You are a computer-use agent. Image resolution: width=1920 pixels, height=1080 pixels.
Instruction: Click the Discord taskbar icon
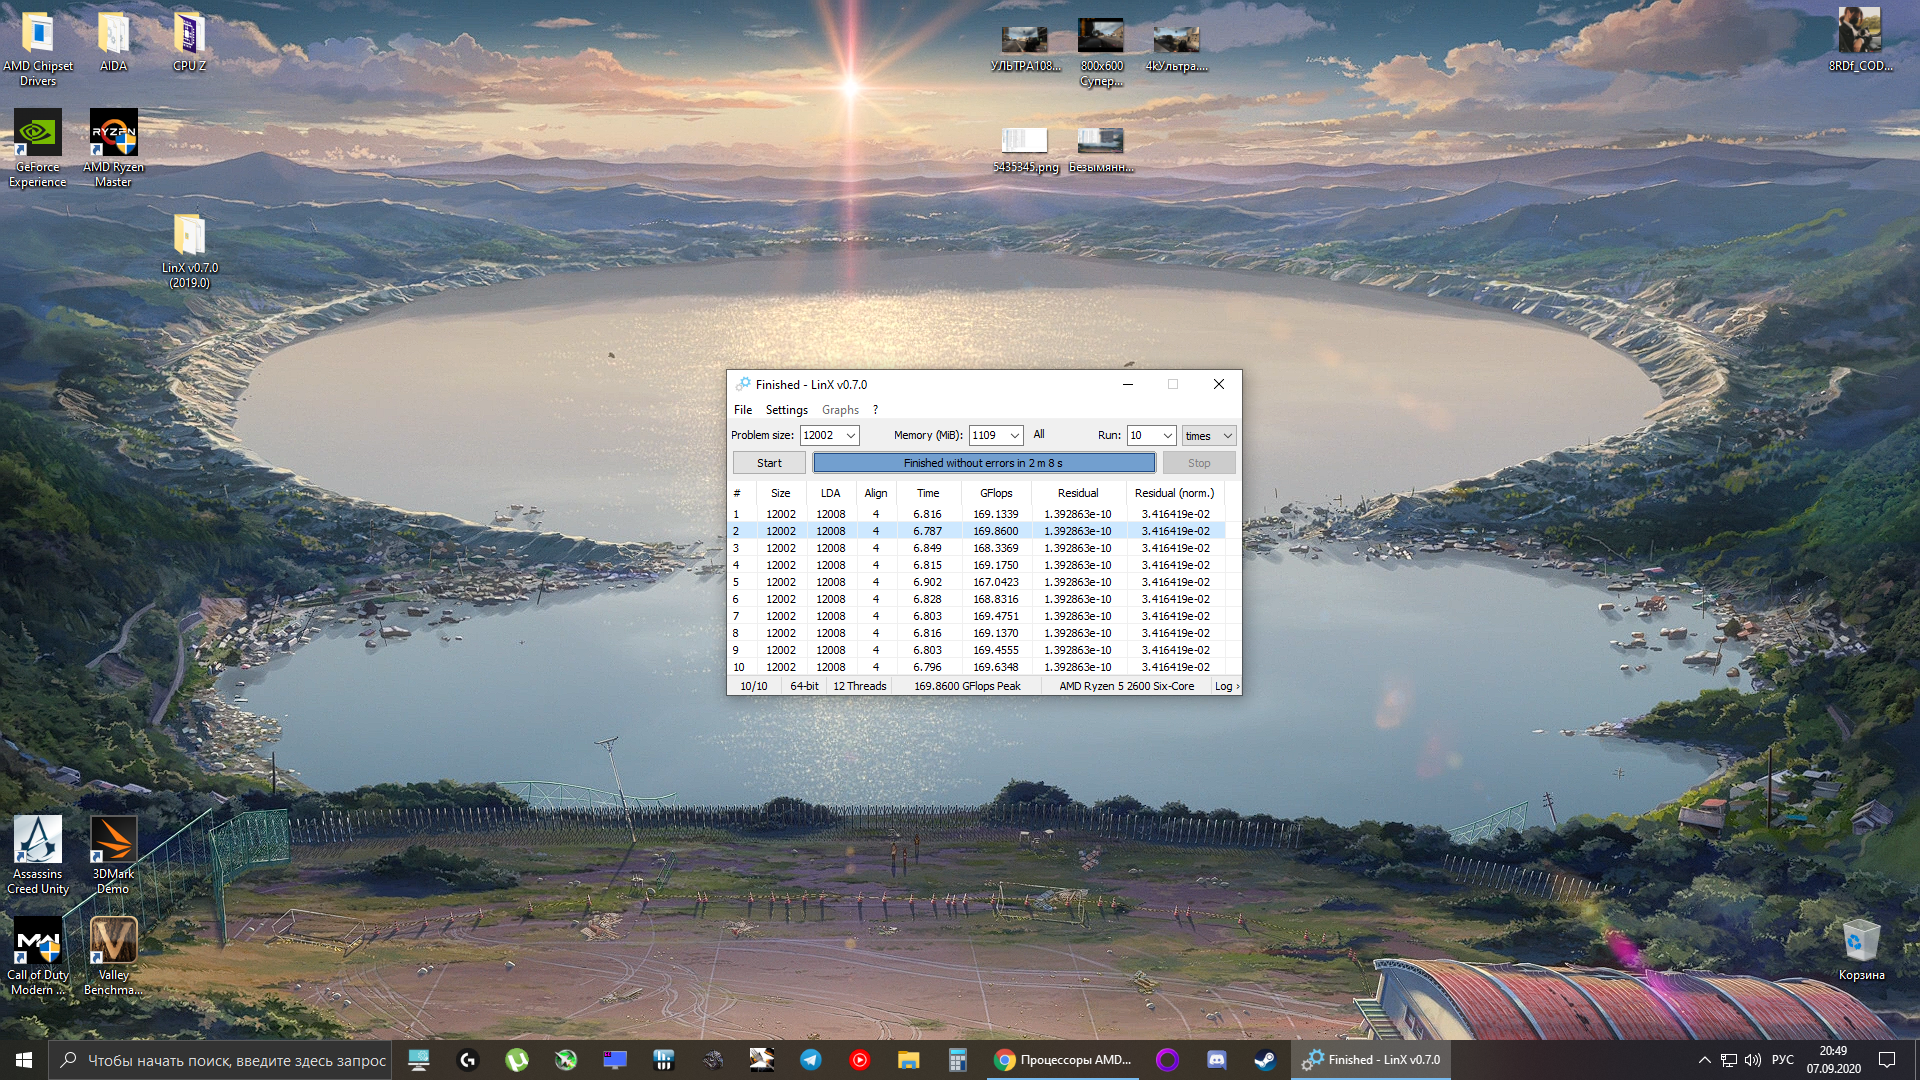(x=1216, y=1060)
